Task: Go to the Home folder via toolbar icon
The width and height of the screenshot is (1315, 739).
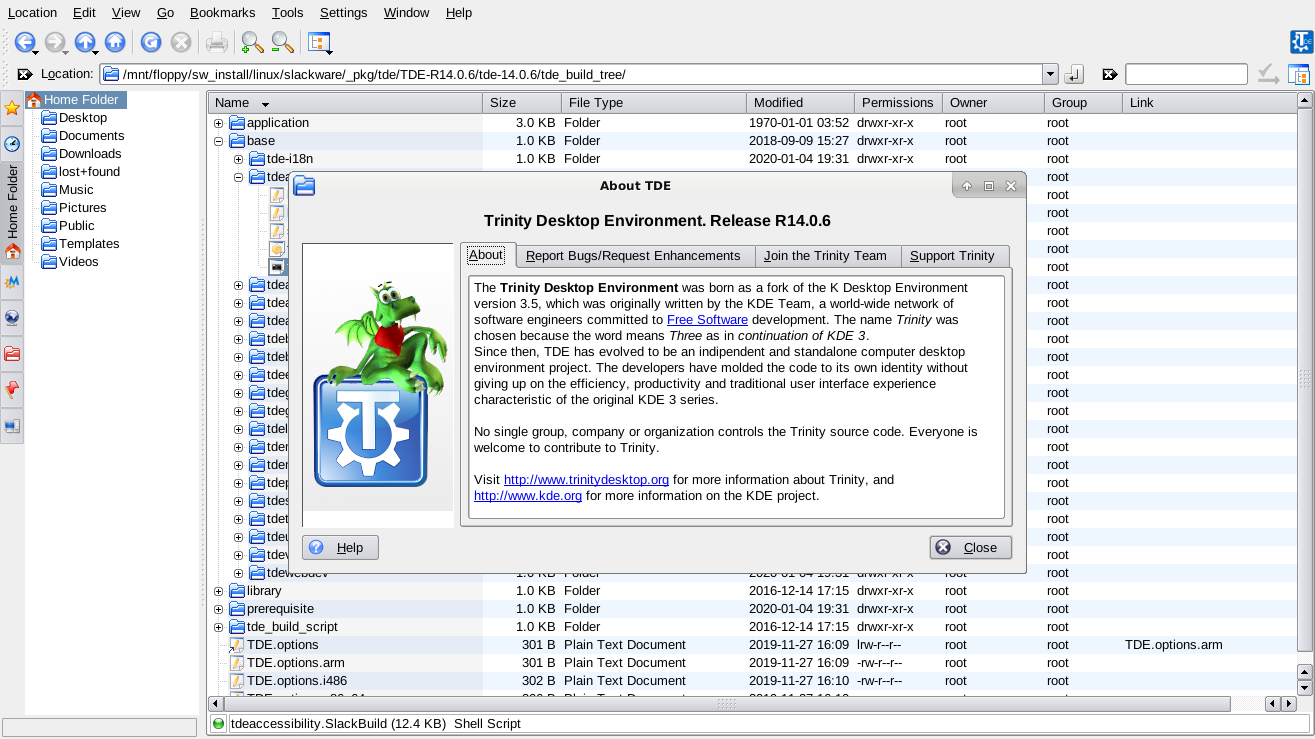Action: [115, 42]
